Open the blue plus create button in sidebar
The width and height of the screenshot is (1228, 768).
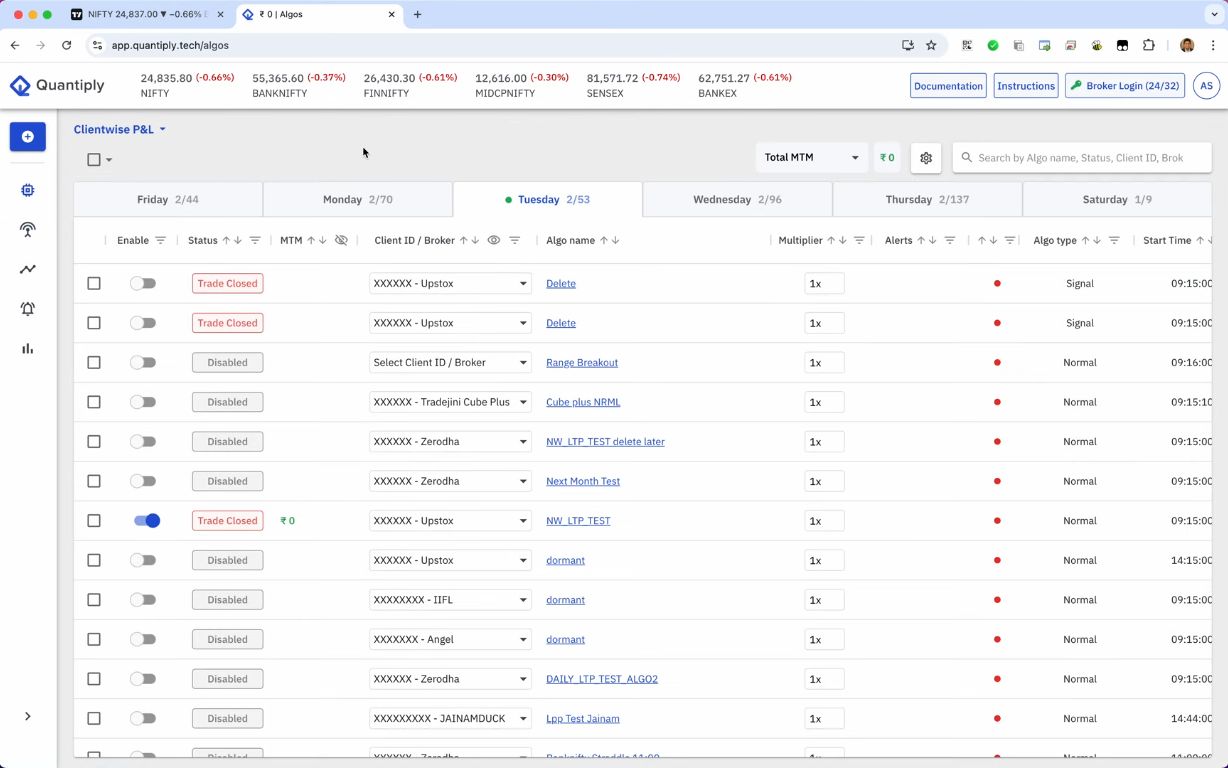(x=27, y=136)
